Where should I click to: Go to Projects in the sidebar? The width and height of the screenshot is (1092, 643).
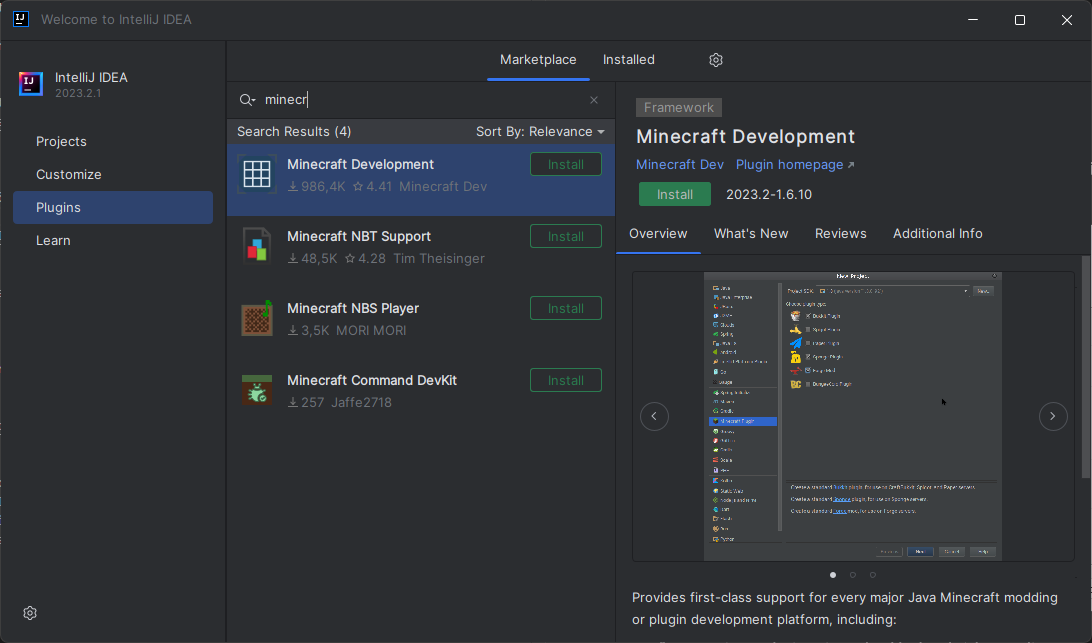click(x=61, y=142)
